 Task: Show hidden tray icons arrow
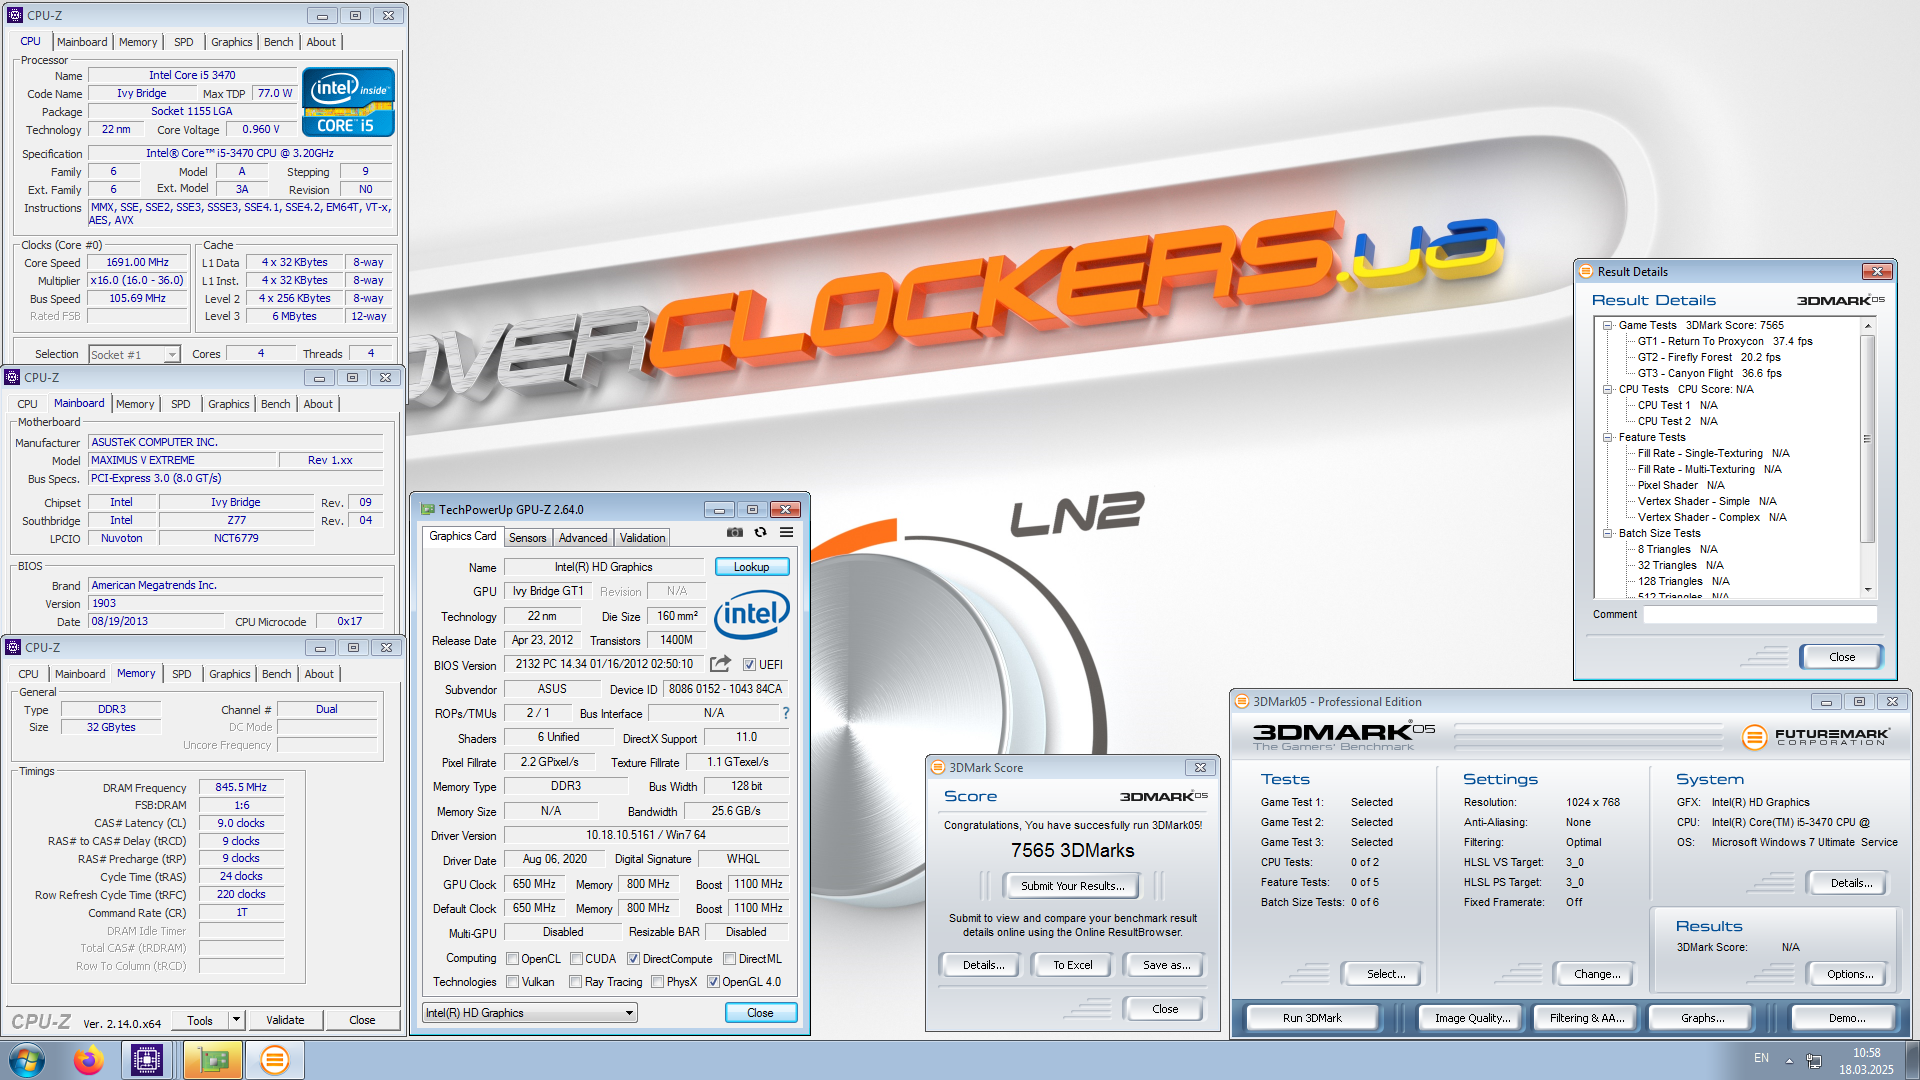click(1789, 1061)
